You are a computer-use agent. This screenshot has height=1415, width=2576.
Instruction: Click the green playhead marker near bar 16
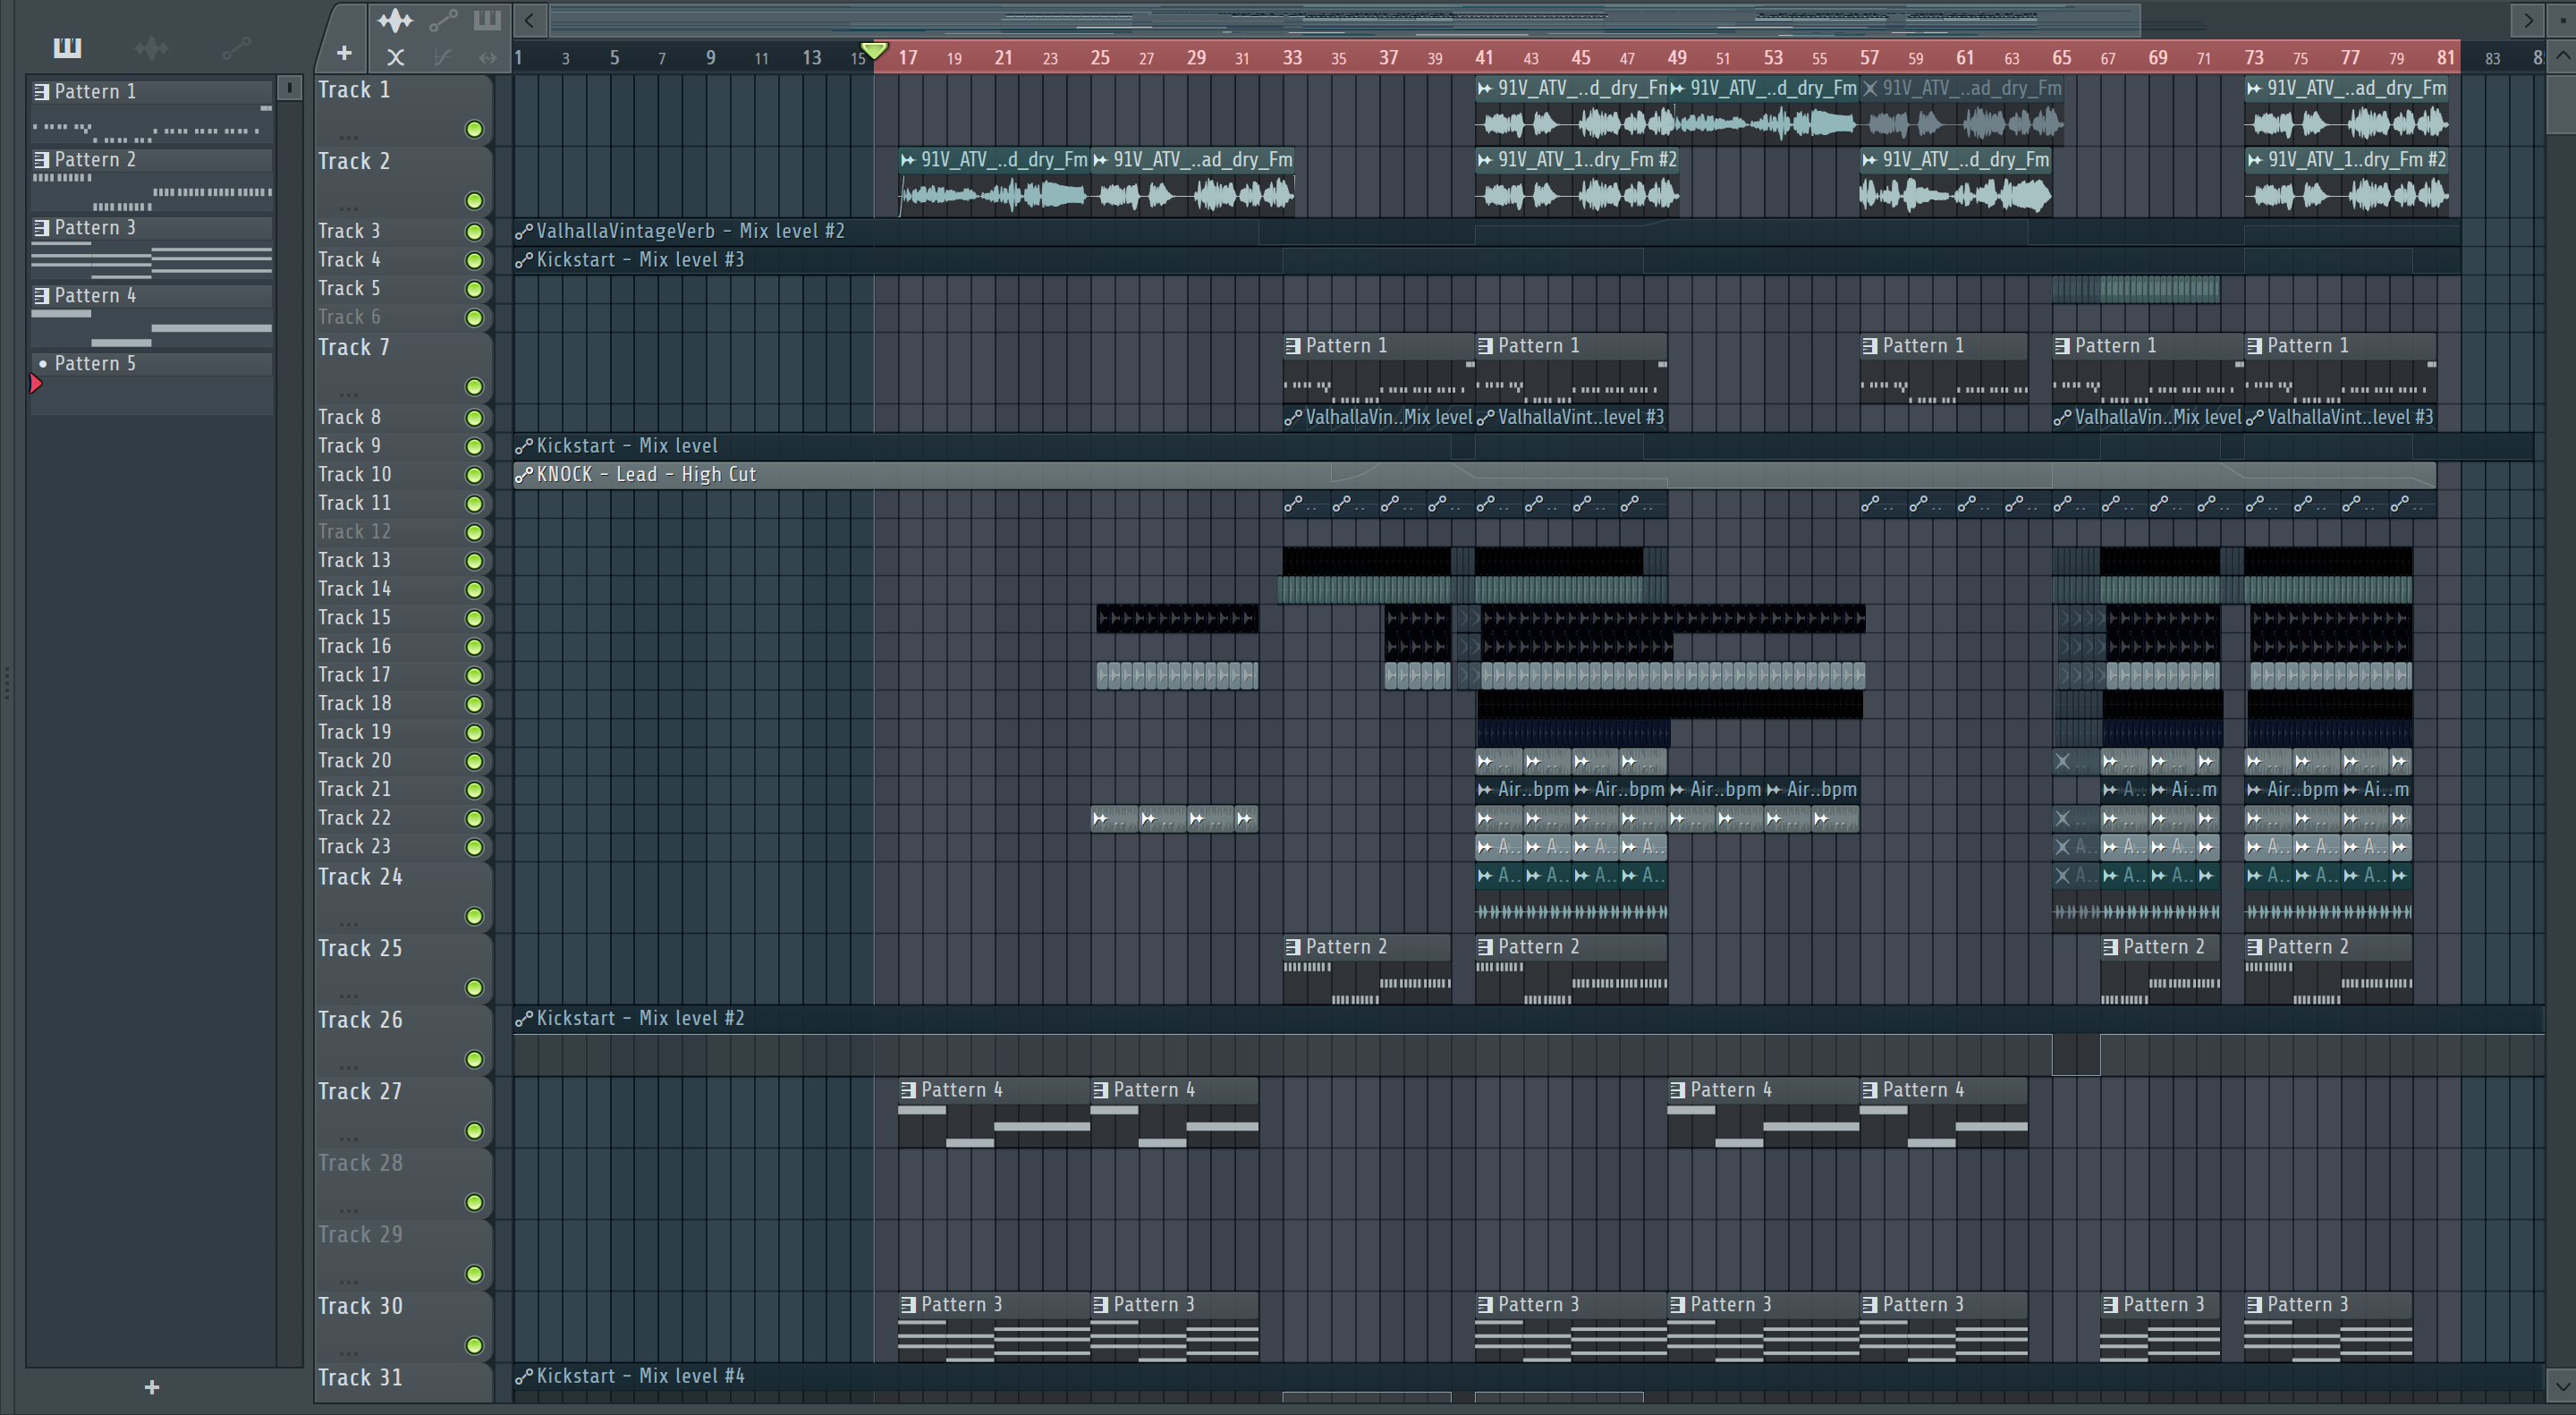[x=874, y=51]
